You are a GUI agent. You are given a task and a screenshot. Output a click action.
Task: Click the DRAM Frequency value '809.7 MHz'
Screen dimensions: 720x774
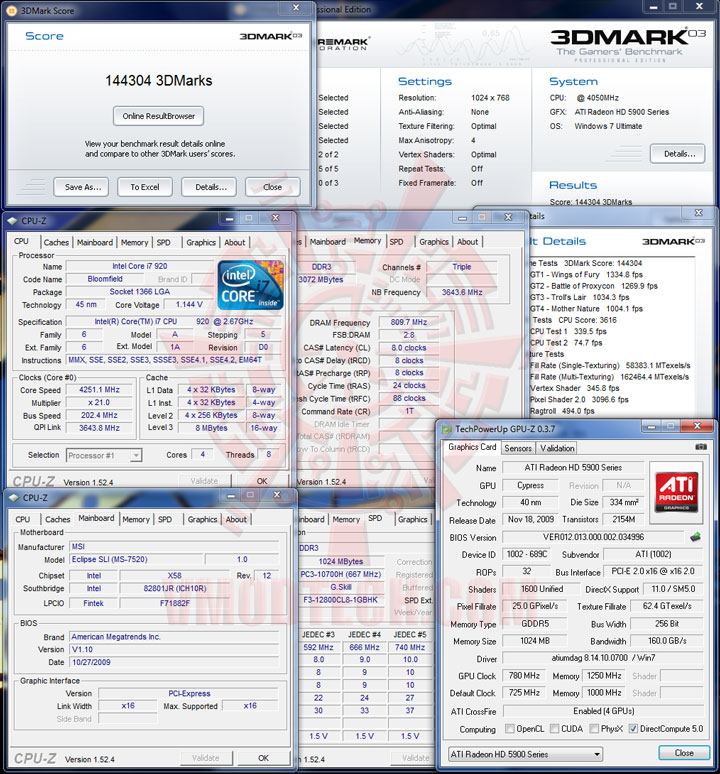pos(409,322)
